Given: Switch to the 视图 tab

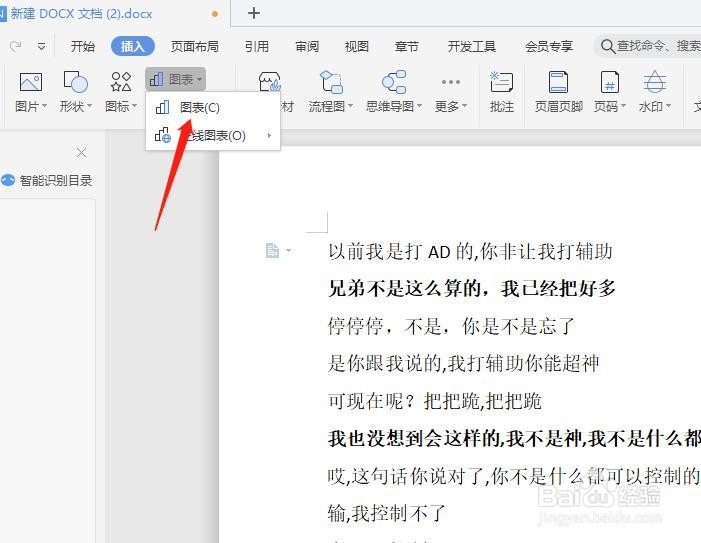Looking at the screenshot, I should 356,46.
